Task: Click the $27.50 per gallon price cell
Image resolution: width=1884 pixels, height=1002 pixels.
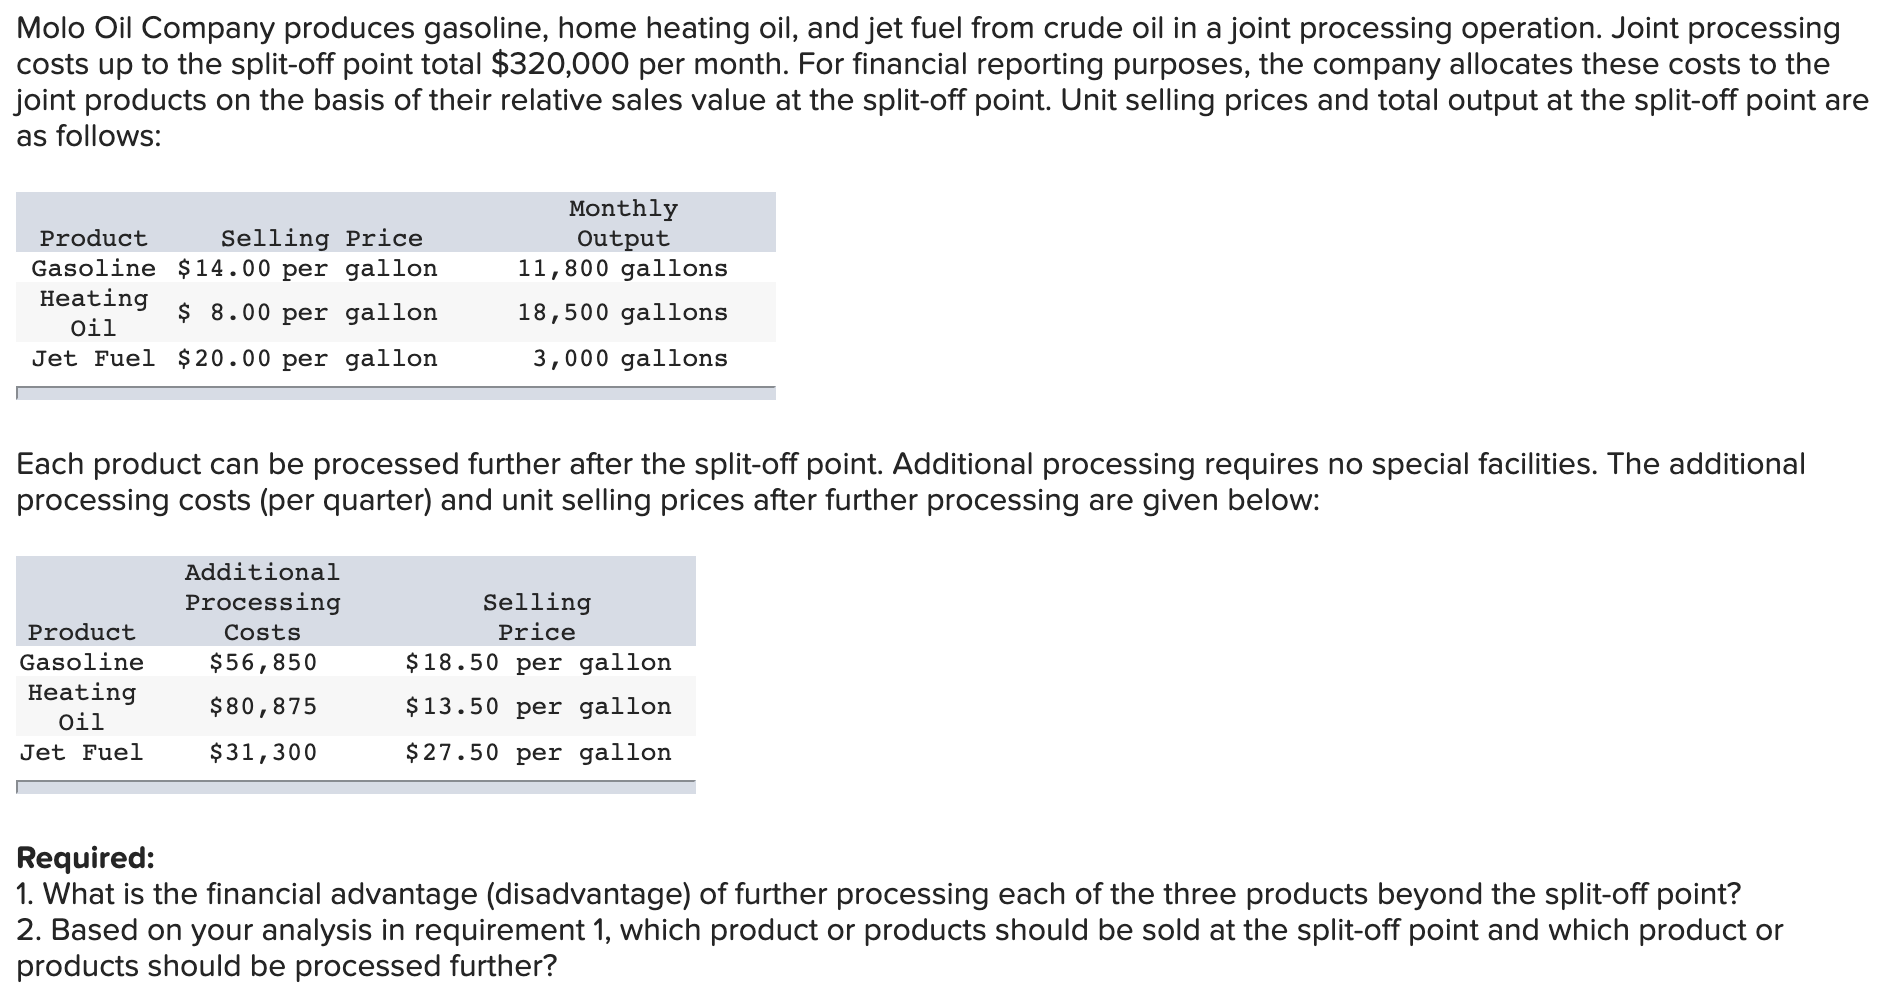Action: [x=538, y=752]
